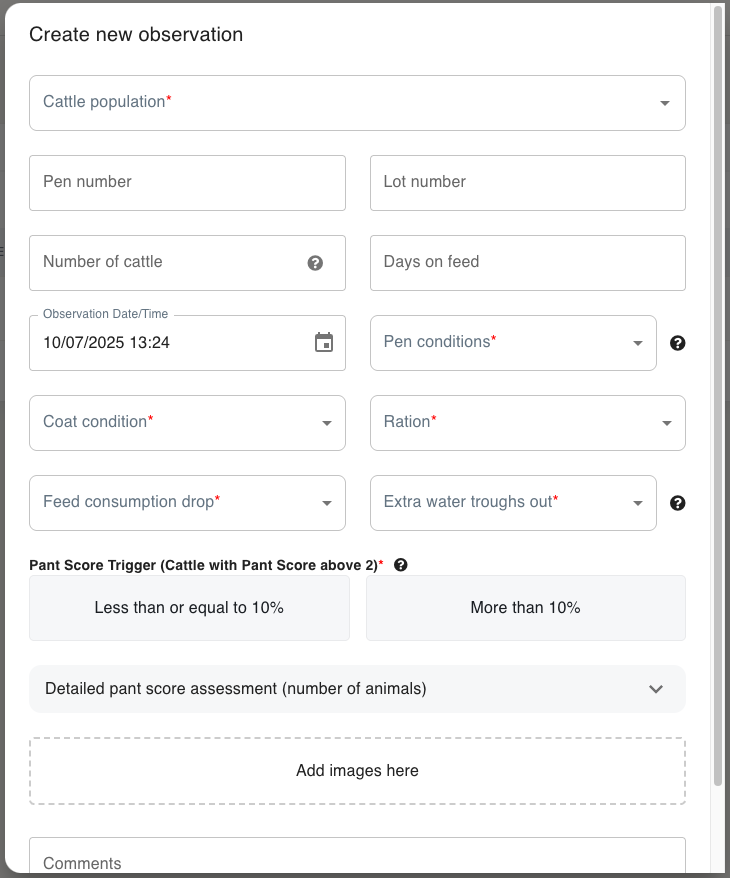Click help icon beside Pen conditions
This screenshot has width=730, height=878.
(x=677, y=343)
